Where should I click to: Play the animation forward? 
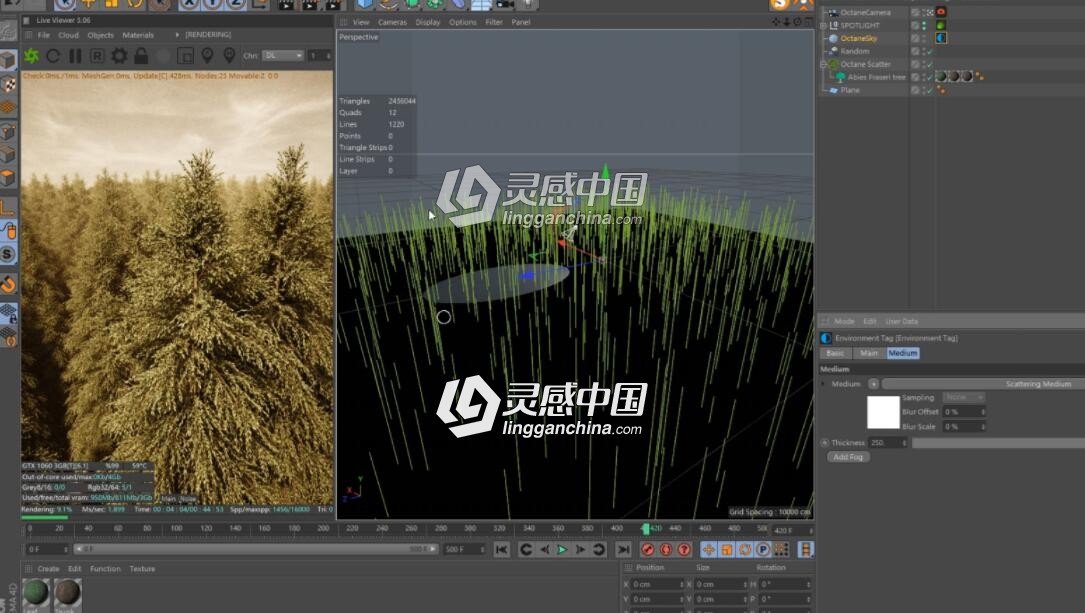(562, 549)
